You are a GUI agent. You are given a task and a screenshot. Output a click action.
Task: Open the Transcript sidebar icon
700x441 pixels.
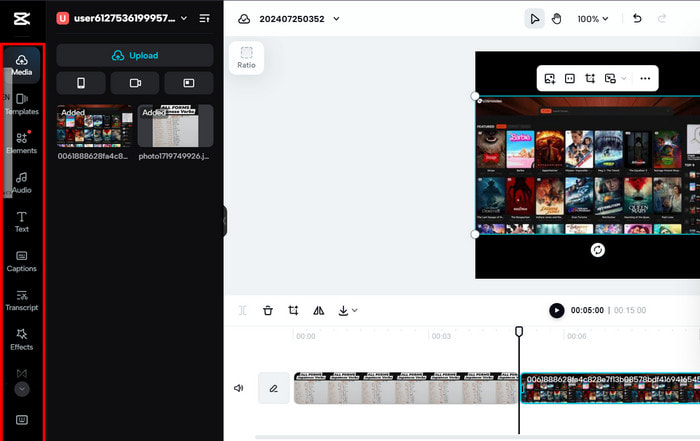(21, 300)
